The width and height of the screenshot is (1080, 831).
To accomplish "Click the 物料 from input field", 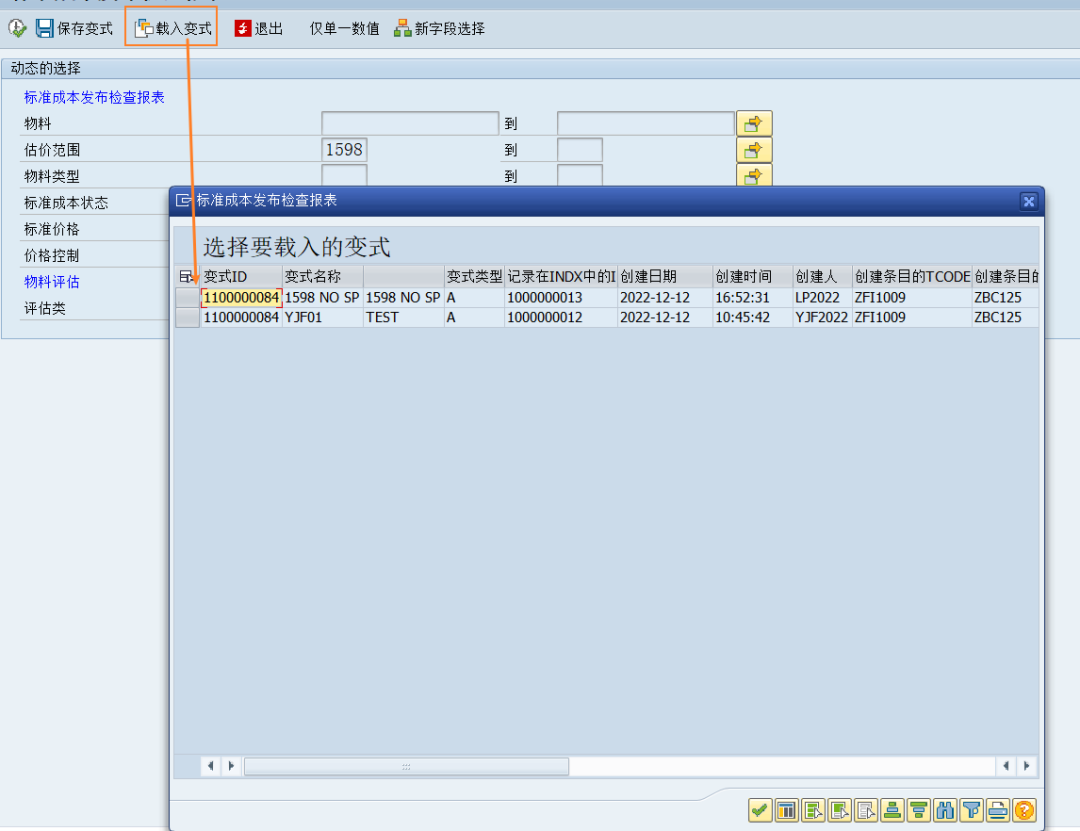I will pos(410,123).
